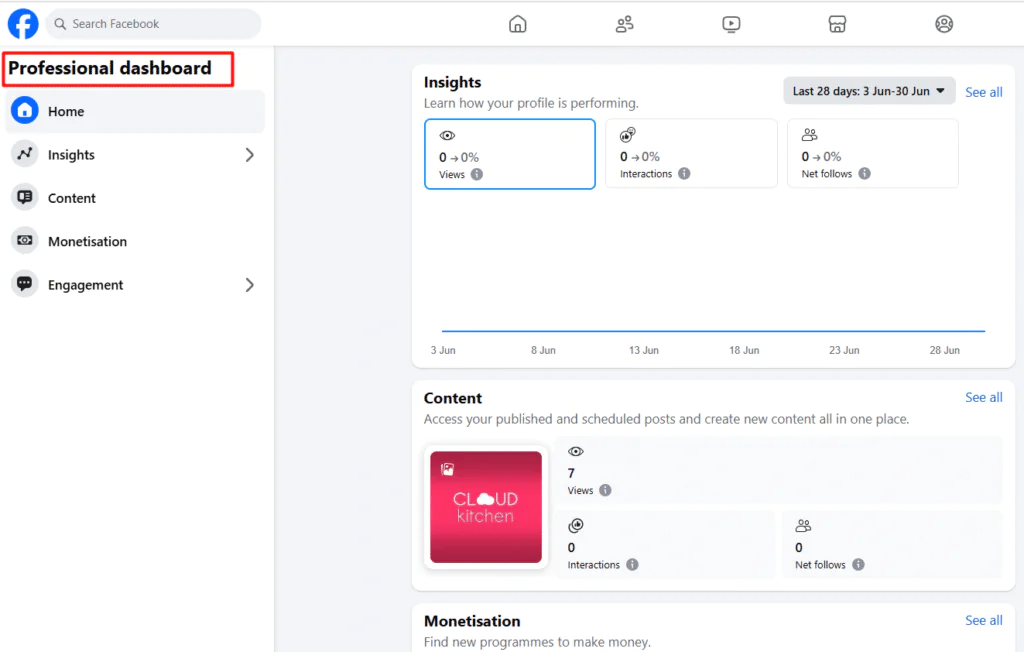Click the info icon beside Insights Net follows
1024x652 pixels.
point(864,174)
